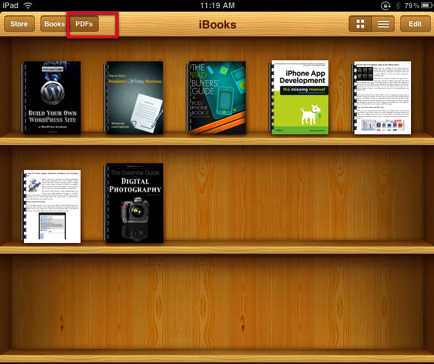Viewport: 434px width, 364px height.
Task: Open Build Your Own WordPress Site PDF
Action: pyautogui.click(x=51, y=98)
